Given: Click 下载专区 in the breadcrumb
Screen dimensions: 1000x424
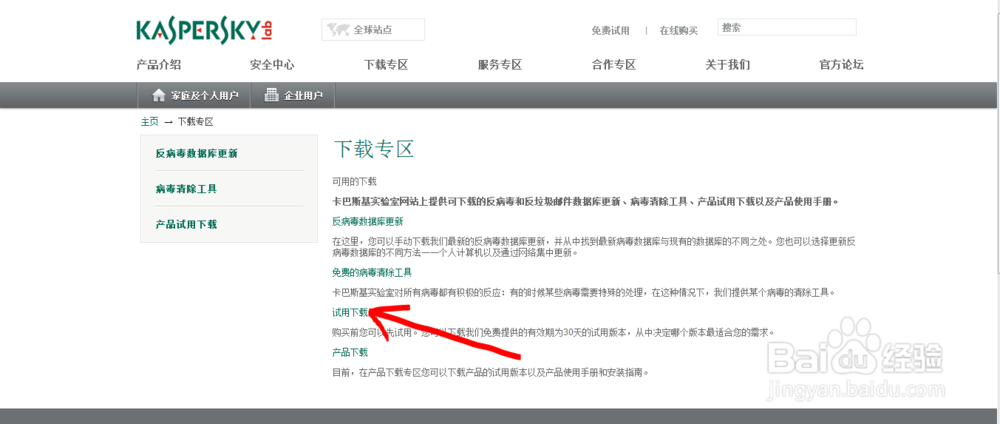Looking at the screenshot, I should [x=195, y=121].
